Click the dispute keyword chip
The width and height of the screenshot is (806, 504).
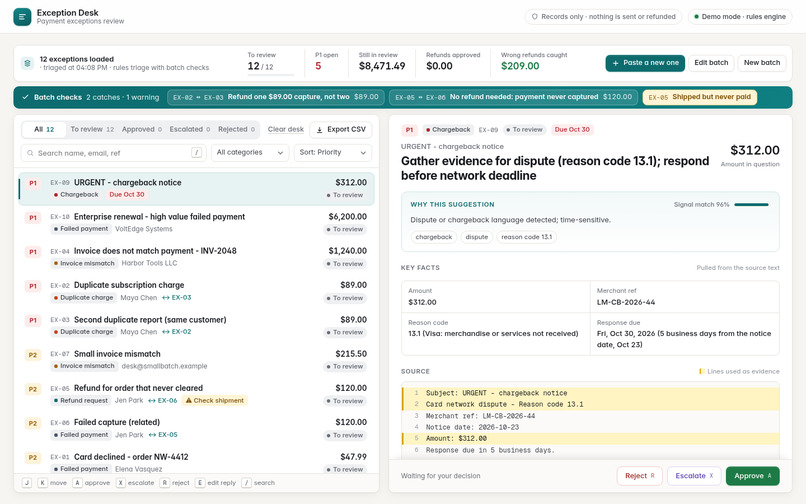(x=477, y=237)
